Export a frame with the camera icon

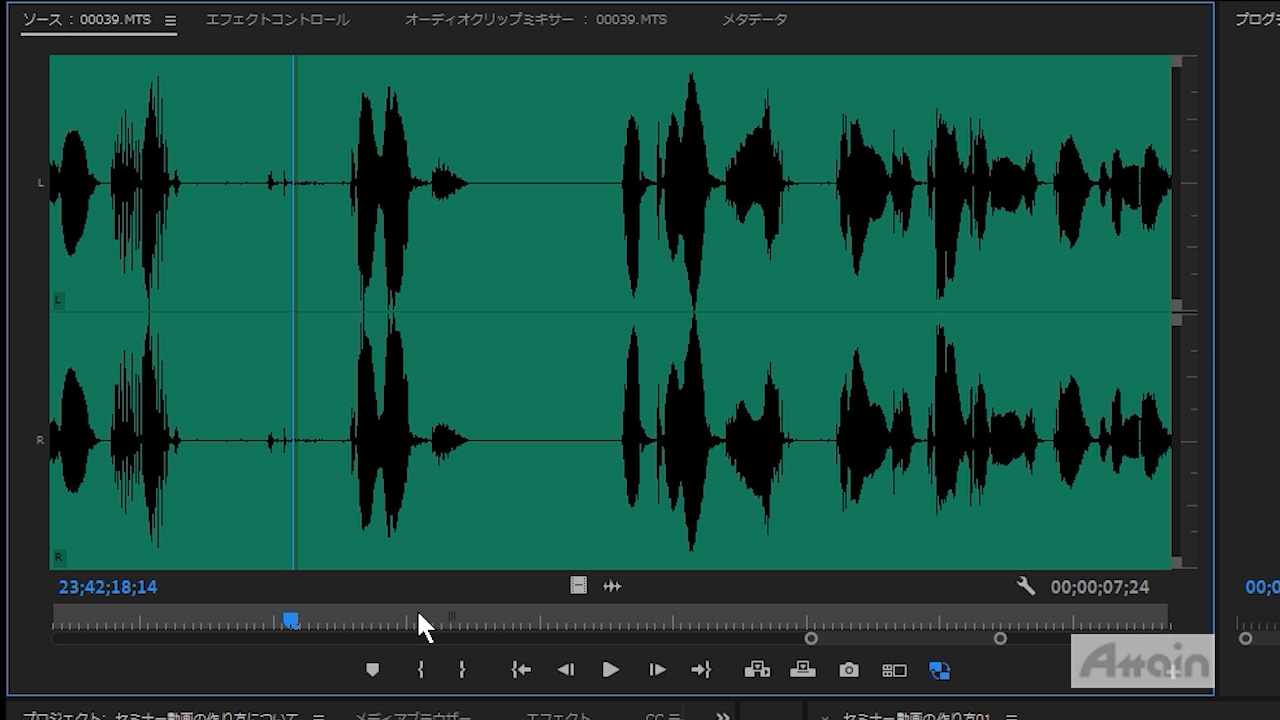(x=849, y=670)
